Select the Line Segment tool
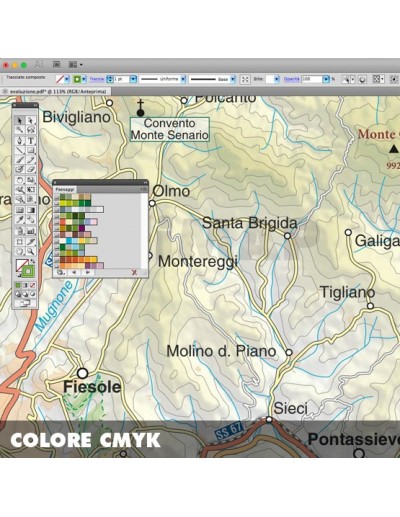The height and width of the screenshot is (517, 400). pos(20,150)
